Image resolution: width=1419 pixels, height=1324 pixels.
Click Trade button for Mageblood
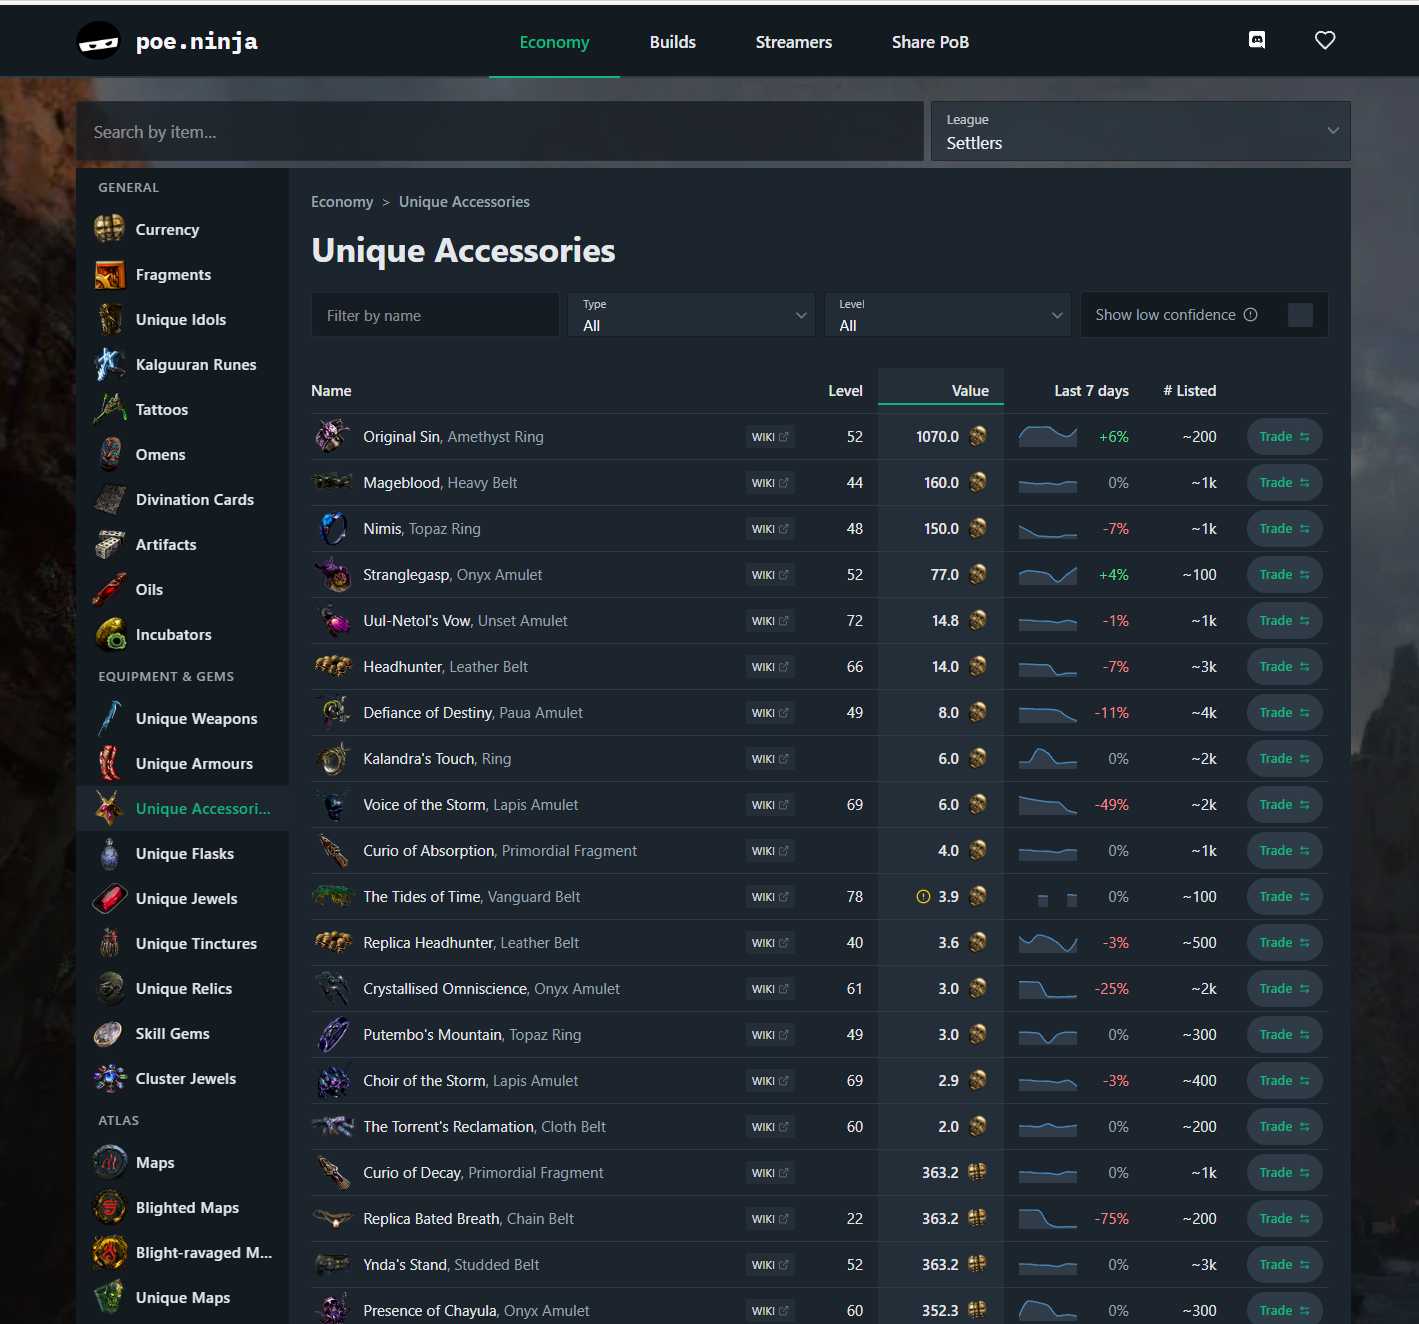tap(1284, 483)
